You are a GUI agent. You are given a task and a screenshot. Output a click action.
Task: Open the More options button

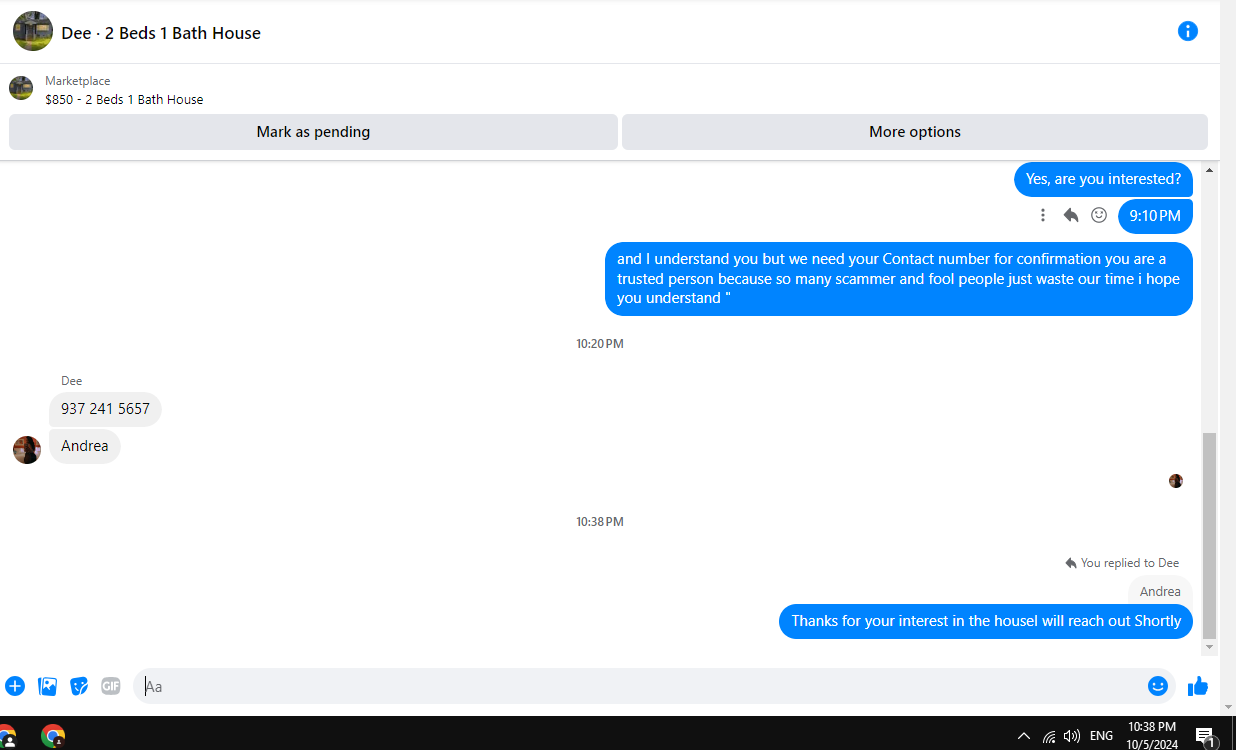pyautogui.click(x=915, y=132)
